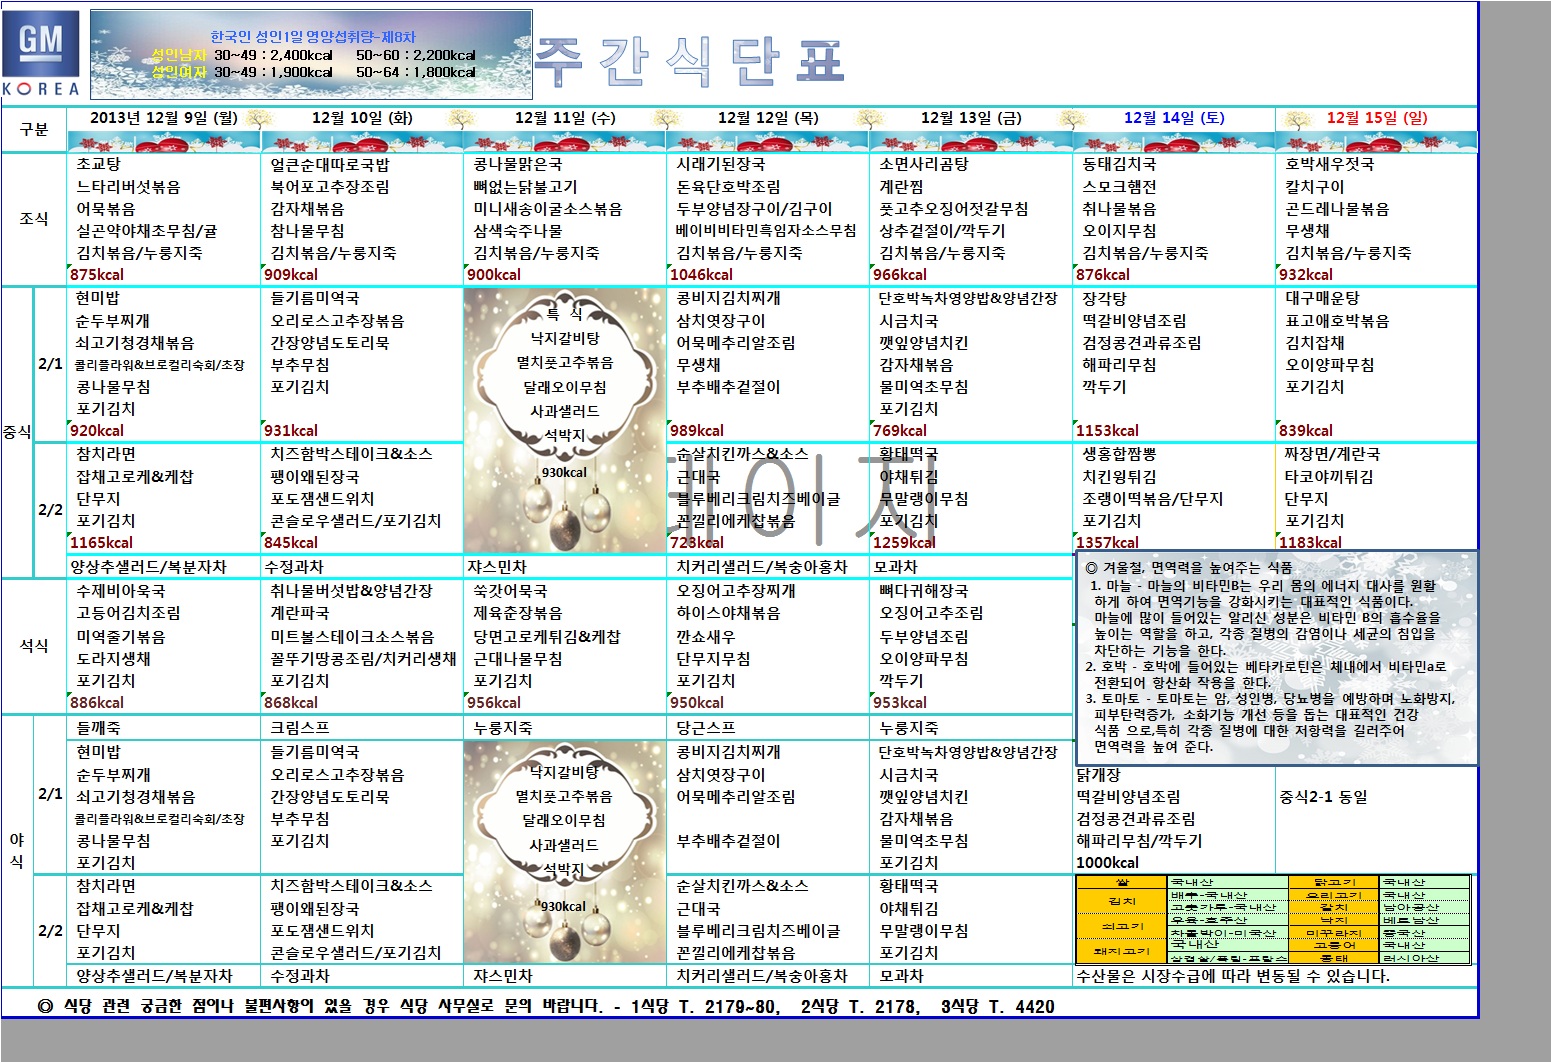Click the '1000kcal' calorie value
The width and height of the screenshot is (1551, 1062).
coord(1107,863)
